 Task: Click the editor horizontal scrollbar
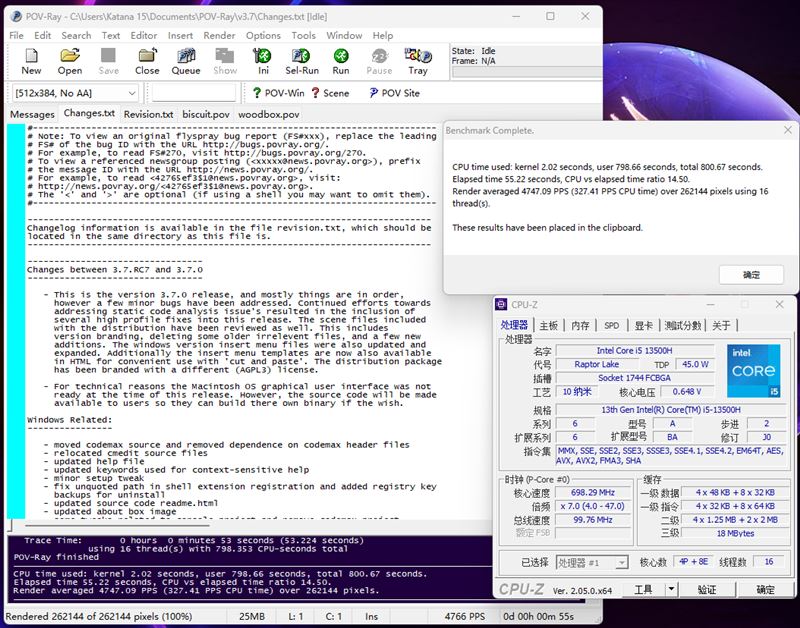(117, 525)
